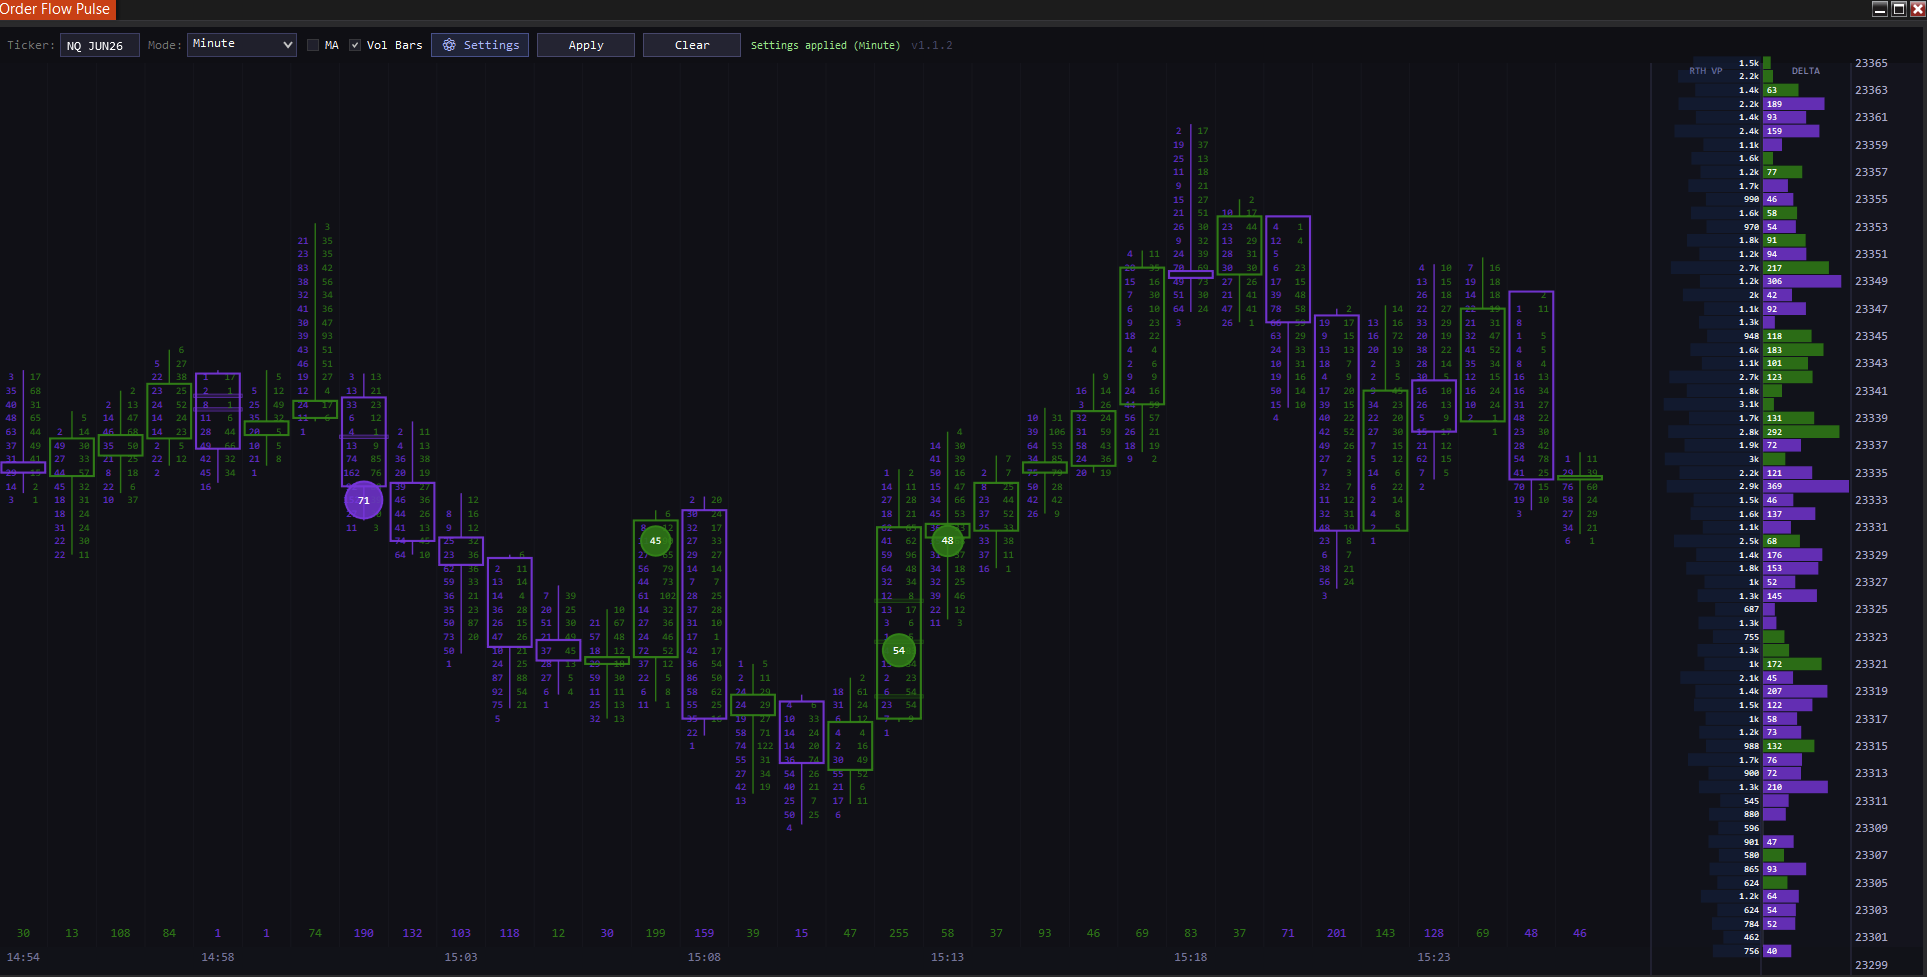Click the green 54 volume bubble
Screen dimensions: 1927x977
pos(898,650)
